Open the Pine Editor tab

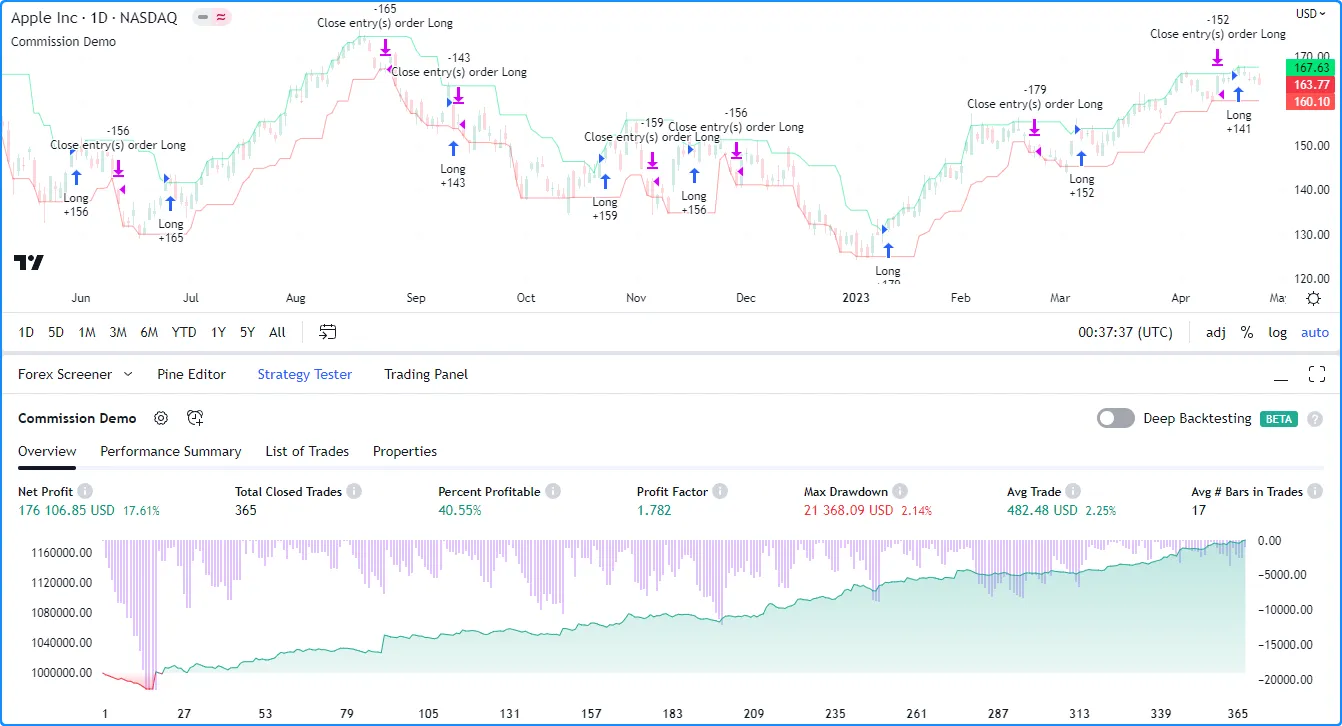191,374
